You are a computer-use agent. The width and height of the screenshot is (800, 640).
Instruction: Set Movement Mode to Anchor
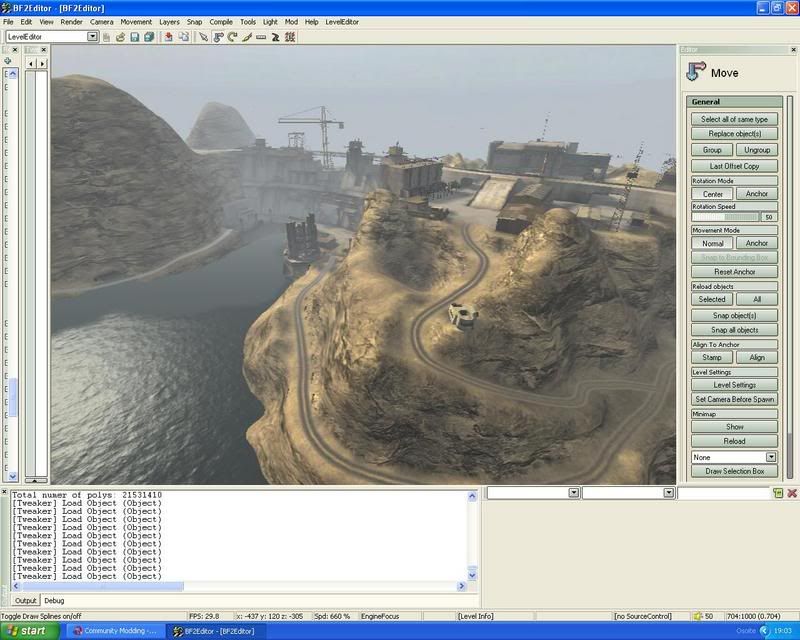point(756,243)
